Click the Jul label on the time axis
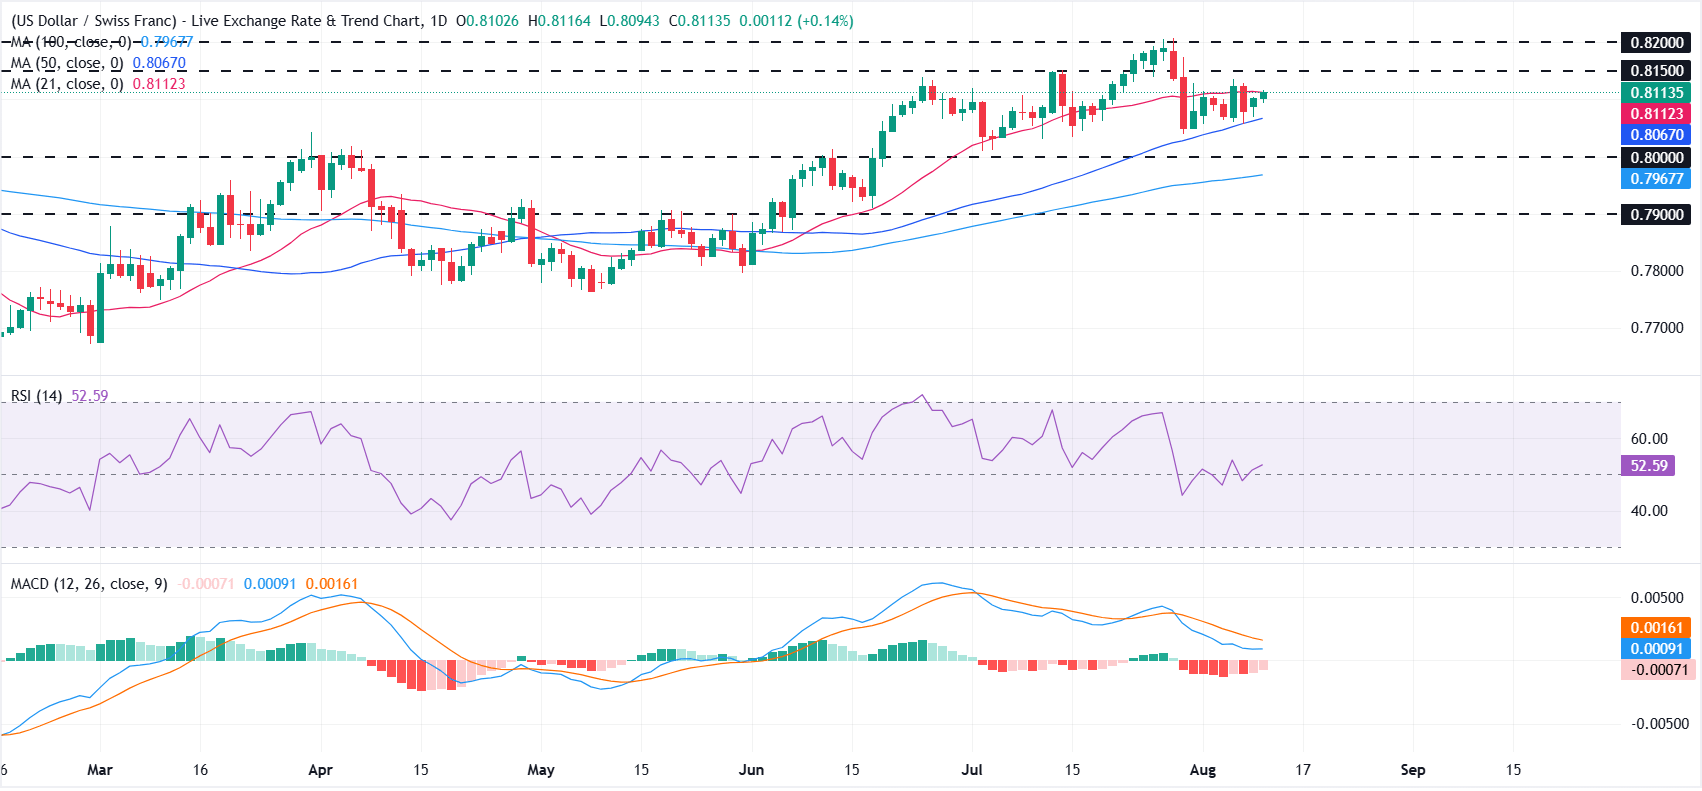This screenshot has width=1702, height=791. [972, 770]
